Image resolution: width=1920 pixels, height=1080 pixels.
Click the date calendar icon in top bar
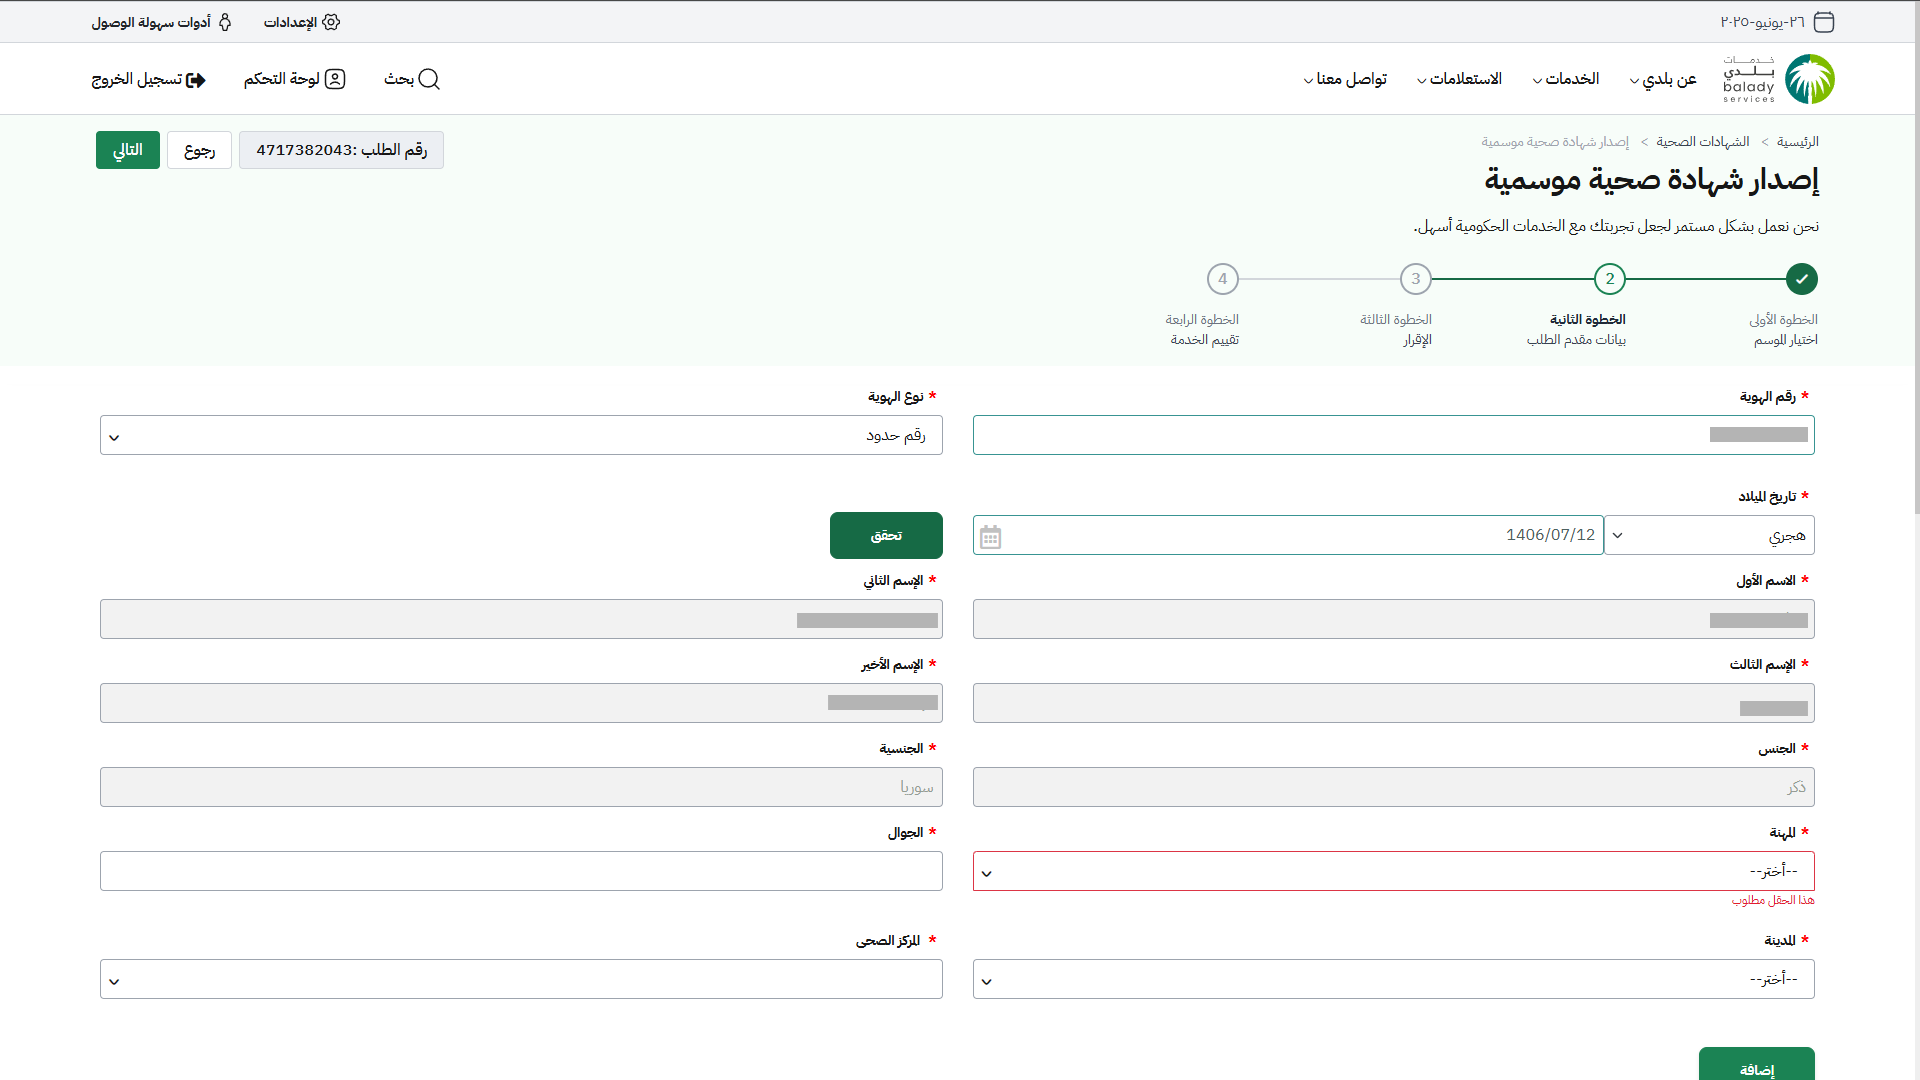[1824, 22]
